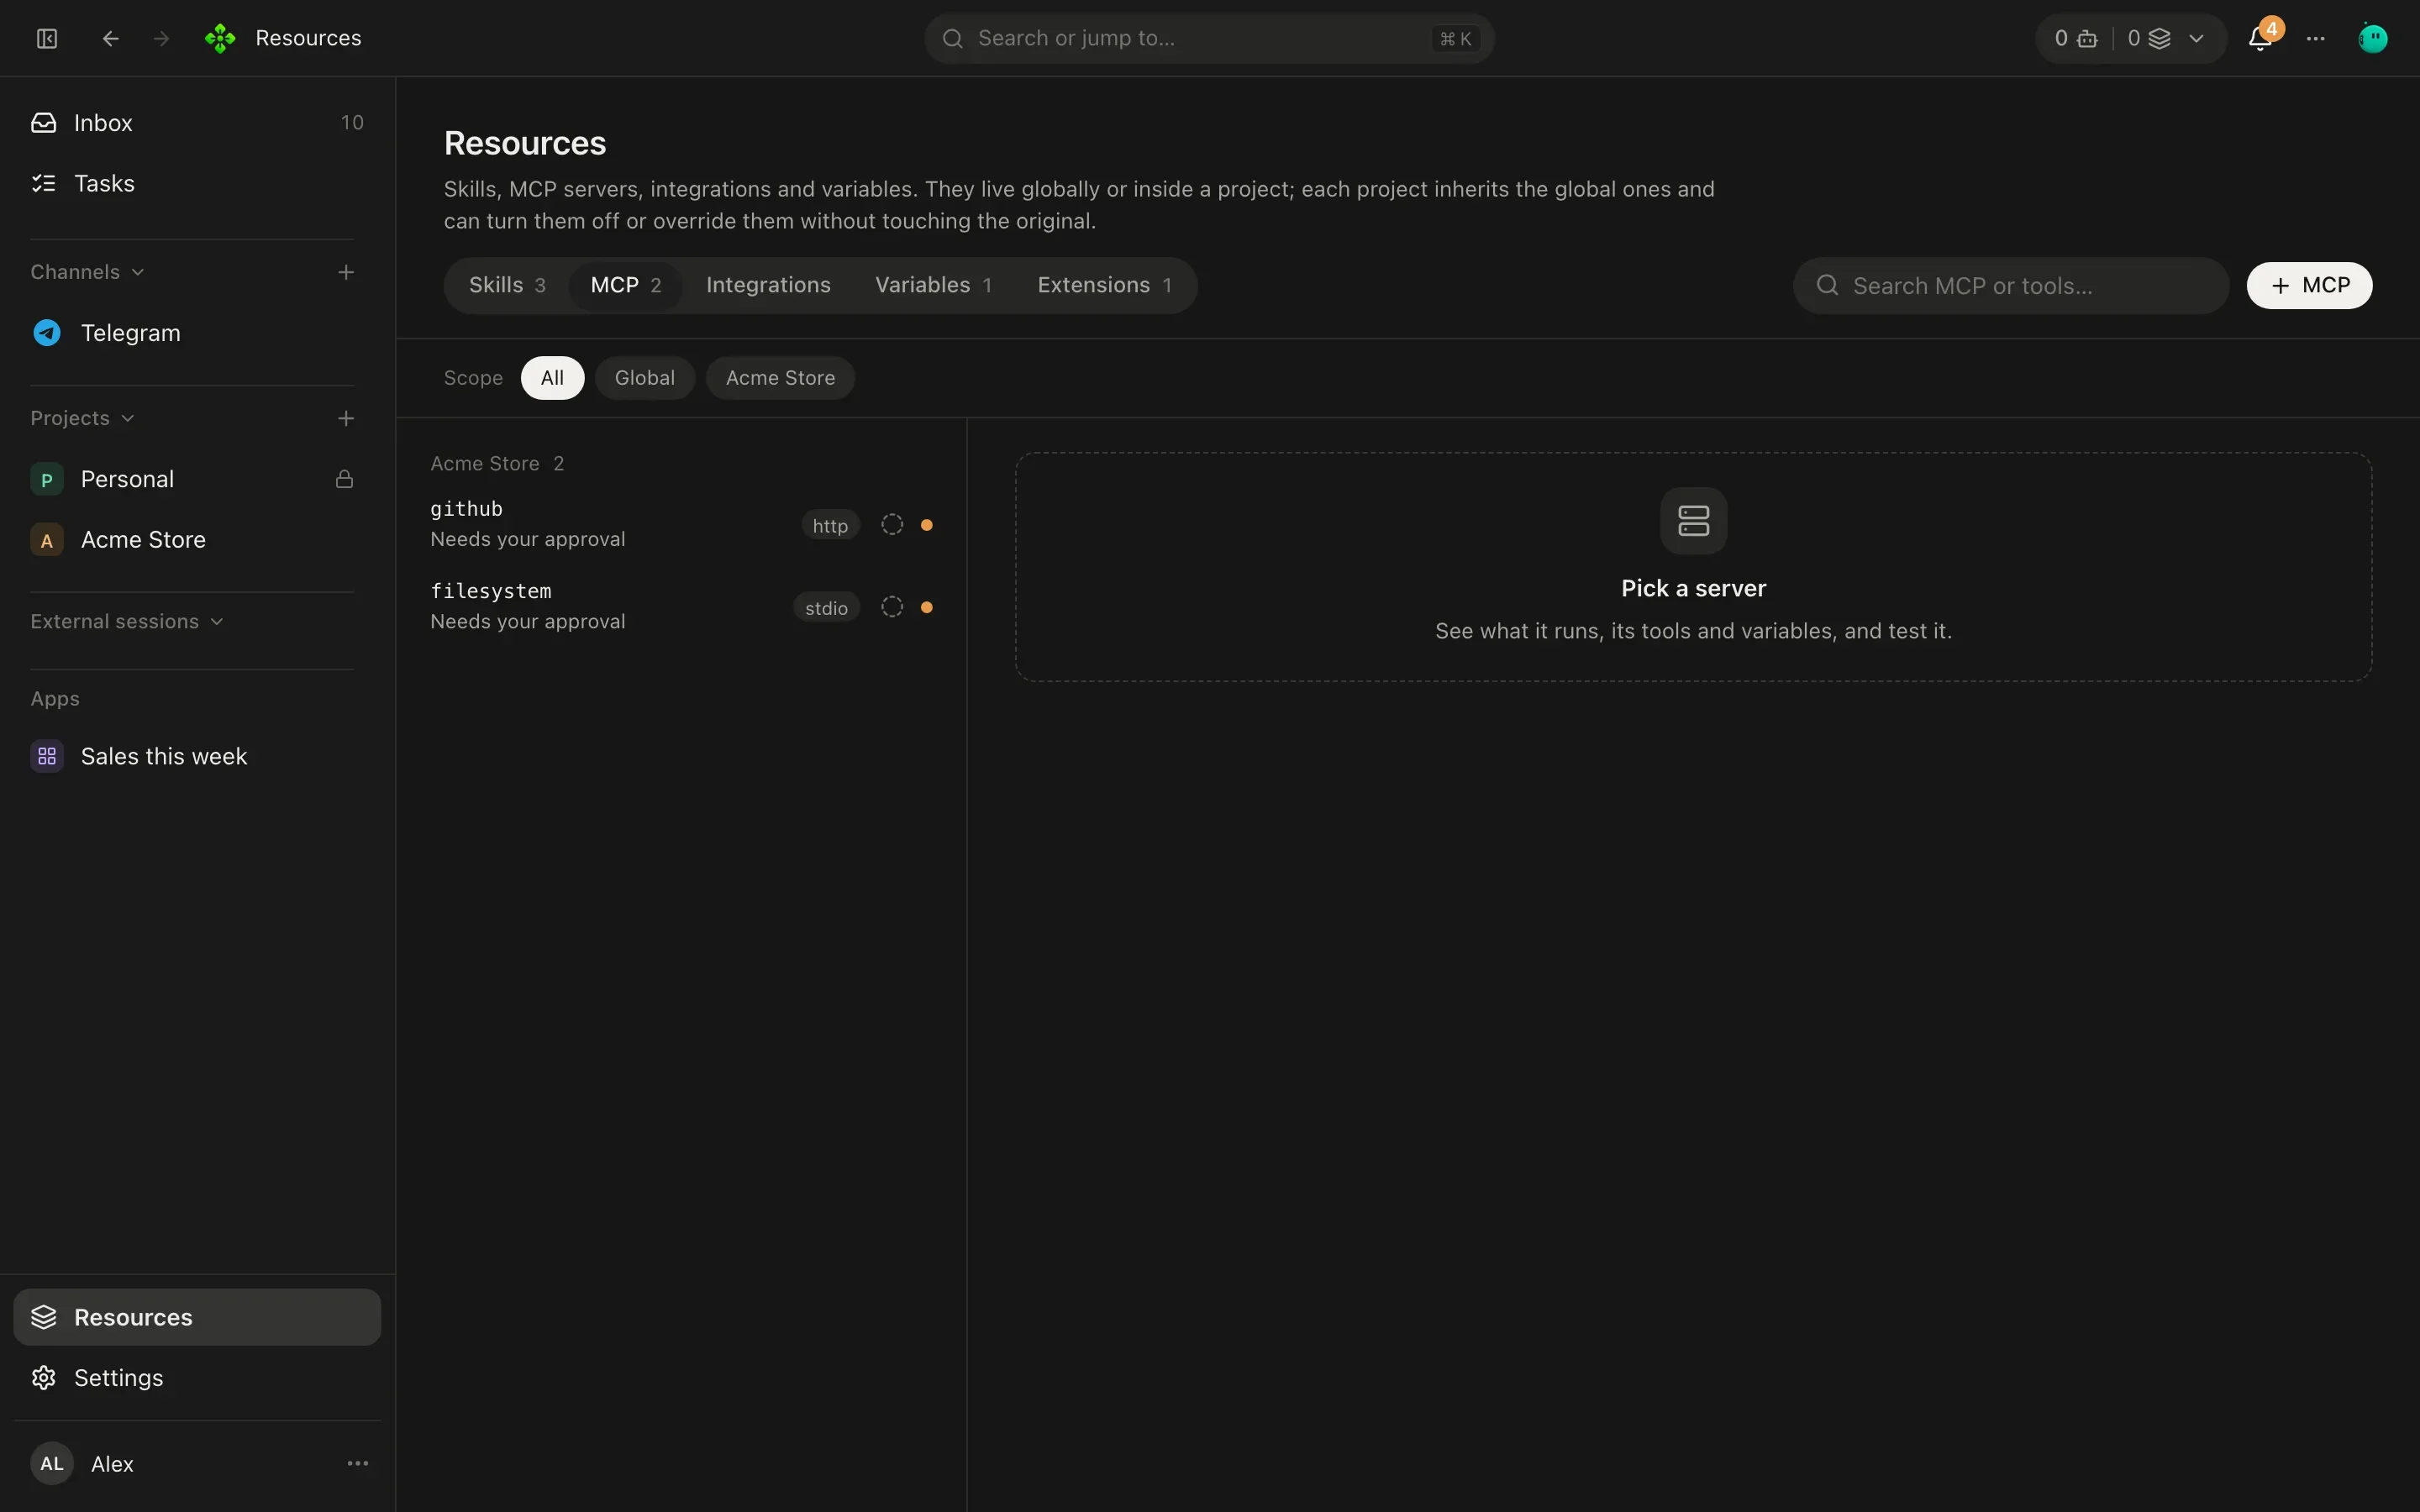Select the Acme Store scope filter
This screenshot has height=1512, width=2420.
click(x=780, y=378)
